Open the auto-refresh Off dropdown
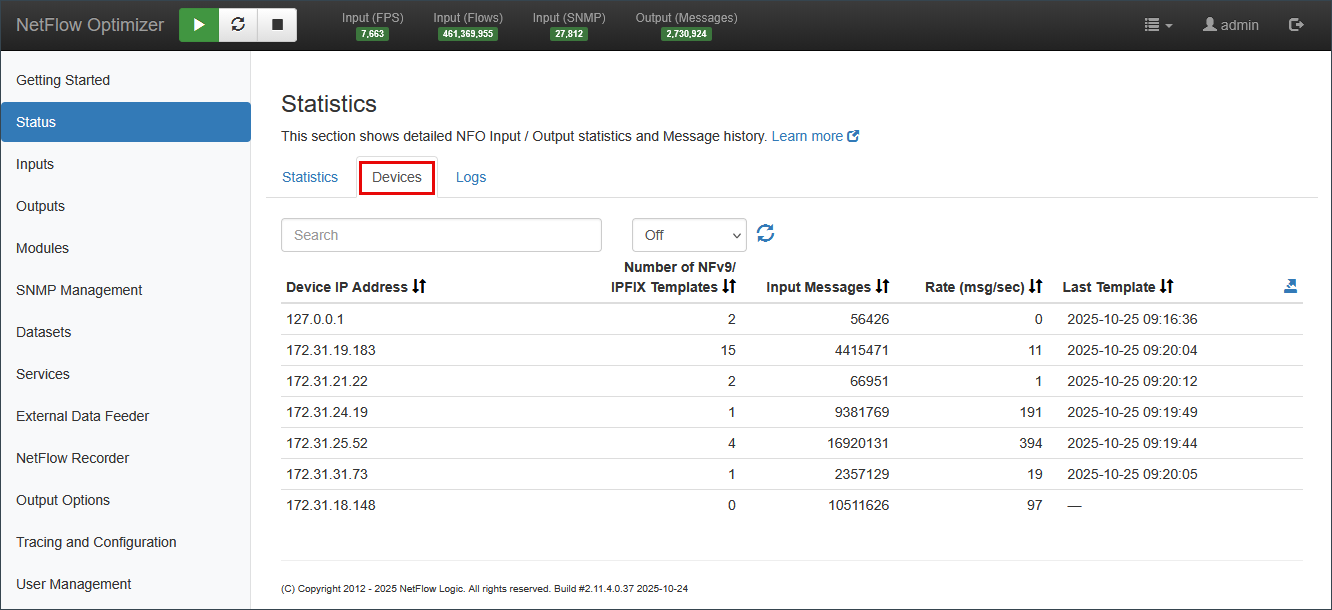 click(689, 235)
